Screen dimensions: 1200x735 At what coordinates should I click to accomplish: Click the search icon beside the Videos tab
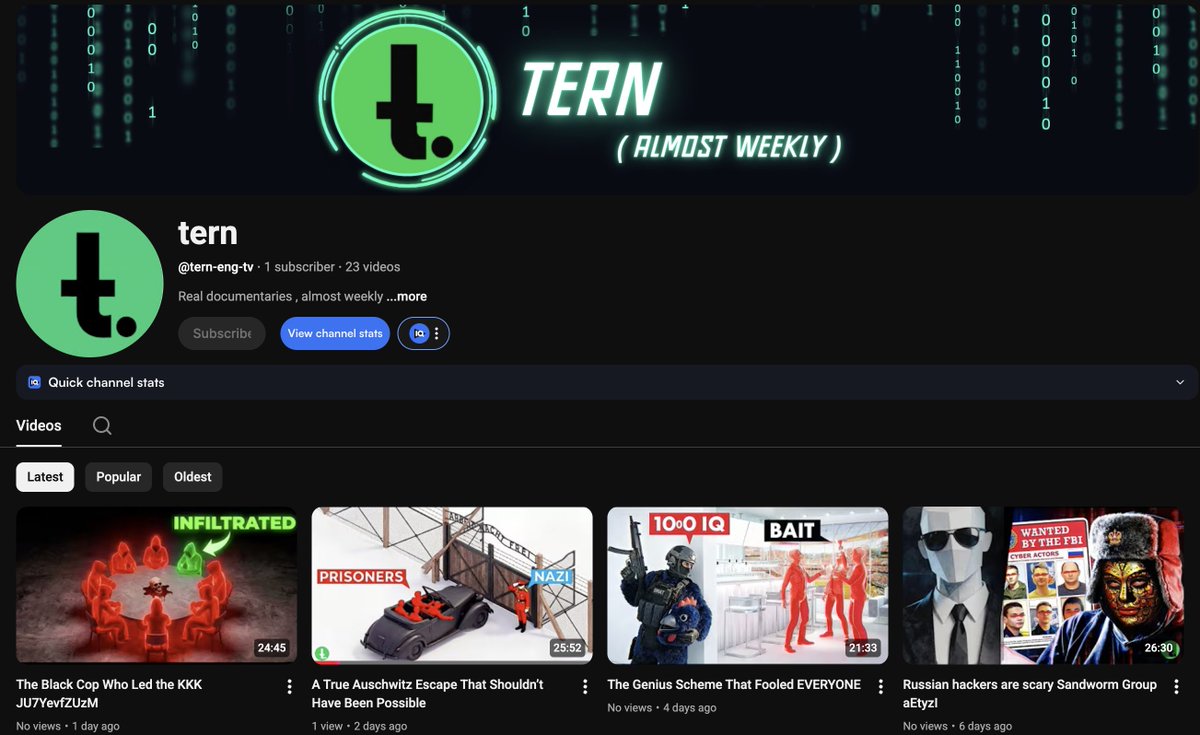point(102,426)
